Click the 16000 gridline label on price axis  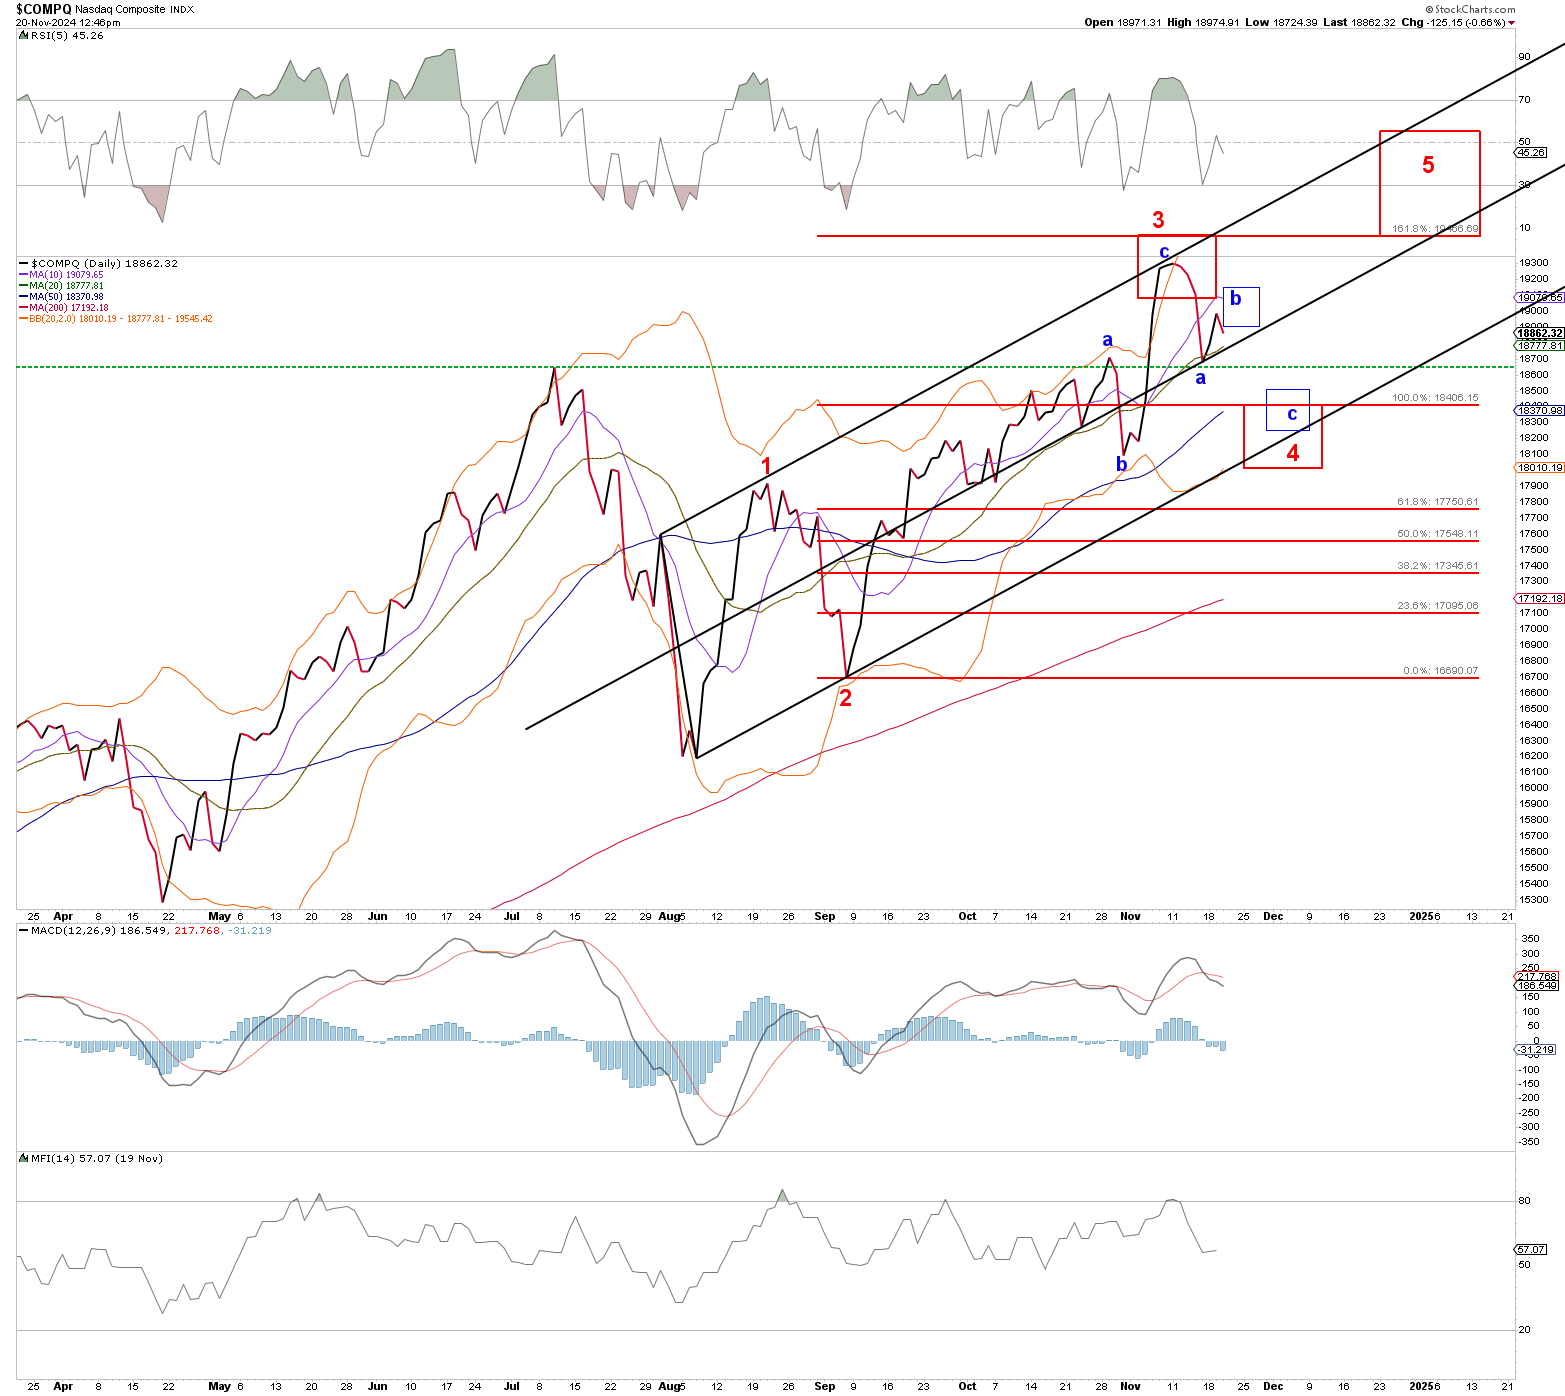(x=1533, y=788)
